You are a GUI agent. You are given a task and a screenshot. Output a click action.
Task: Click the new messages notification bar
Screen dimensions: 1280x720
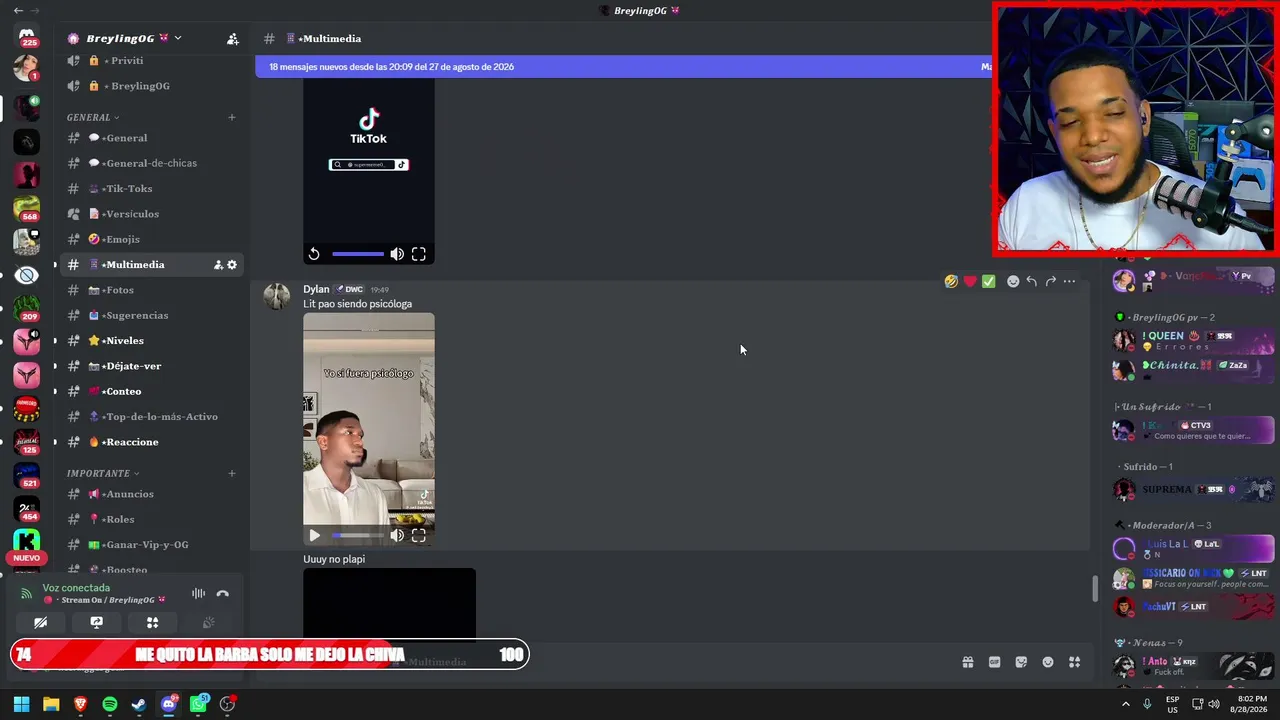[625, 67]
